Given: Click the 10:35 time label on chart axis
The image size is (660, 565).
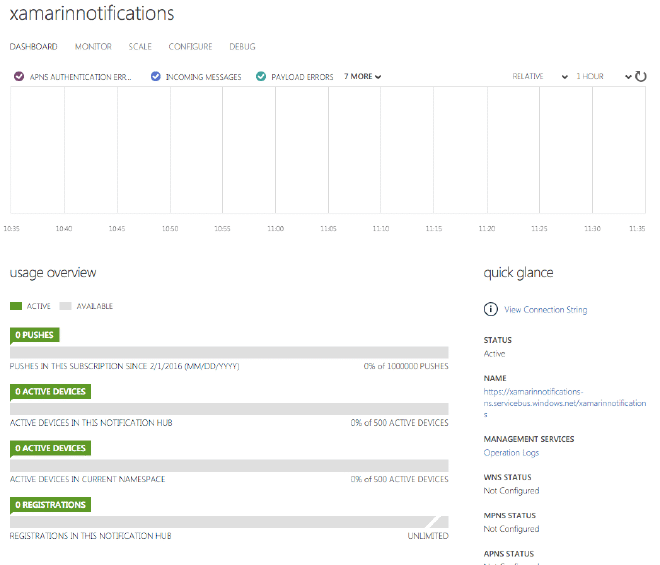Looking at the screenshot, I should click(x=11, y=229).
